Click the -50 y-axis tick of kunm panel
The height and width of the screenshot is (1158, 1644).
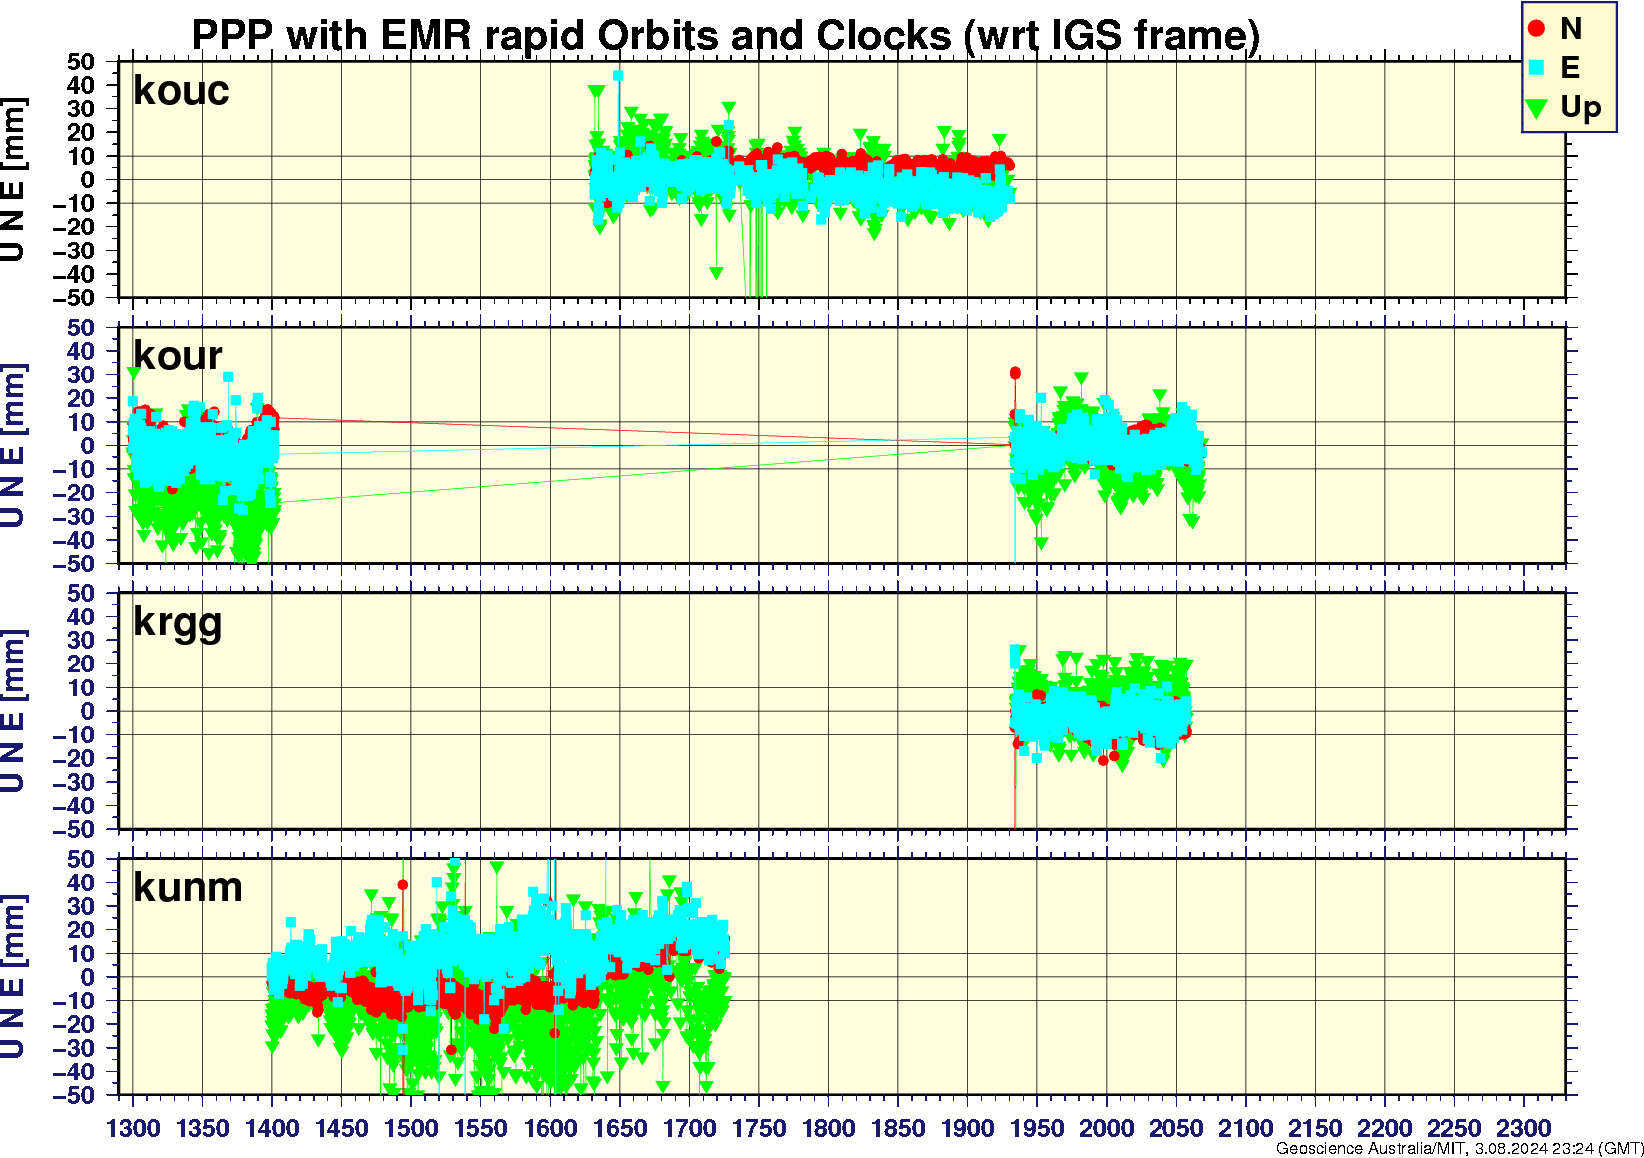click(x=74, y=1095)
